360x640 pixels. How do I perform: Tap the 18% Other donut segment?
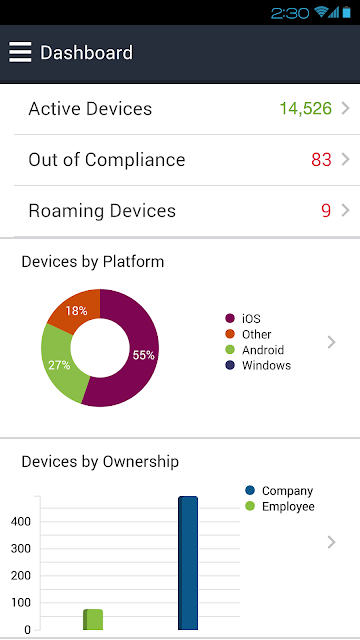point(77,310)
